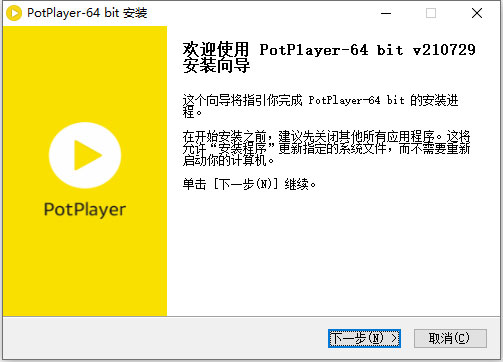503x362 pixels.
Task: Minimize the installer window
Action: coord(386,13)
